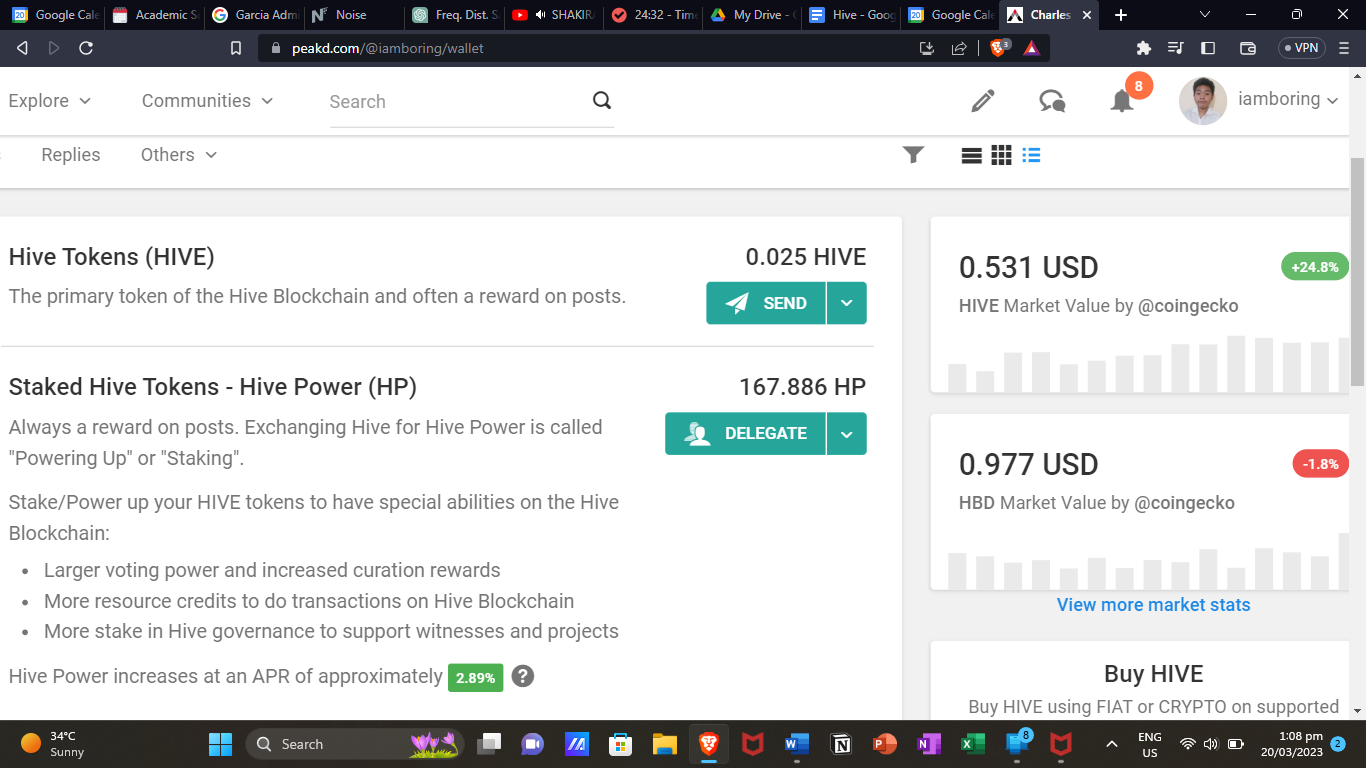Image resolution: width=1366 pixels, height=768 pixels.
Task: Click the @coingecko link under HBD value
Action: click(x=1184, y=503)
